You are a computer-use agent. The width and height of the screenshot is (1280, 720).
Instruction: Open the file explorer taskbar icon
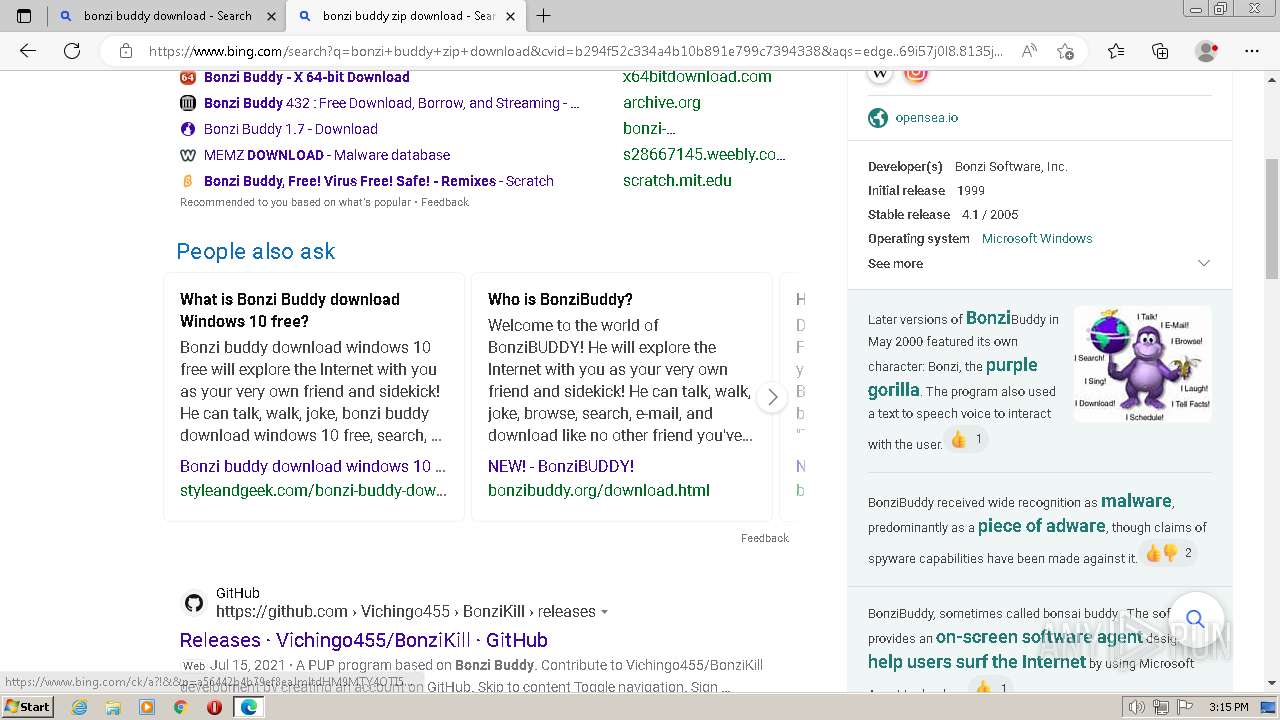click(113, 707)
